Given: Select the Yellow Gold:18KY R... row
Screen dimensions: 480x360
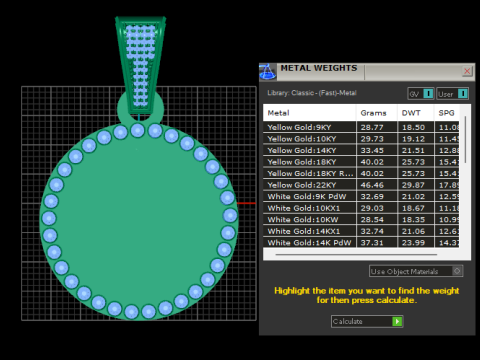Looking at the screenshot, I should point(361,173).
